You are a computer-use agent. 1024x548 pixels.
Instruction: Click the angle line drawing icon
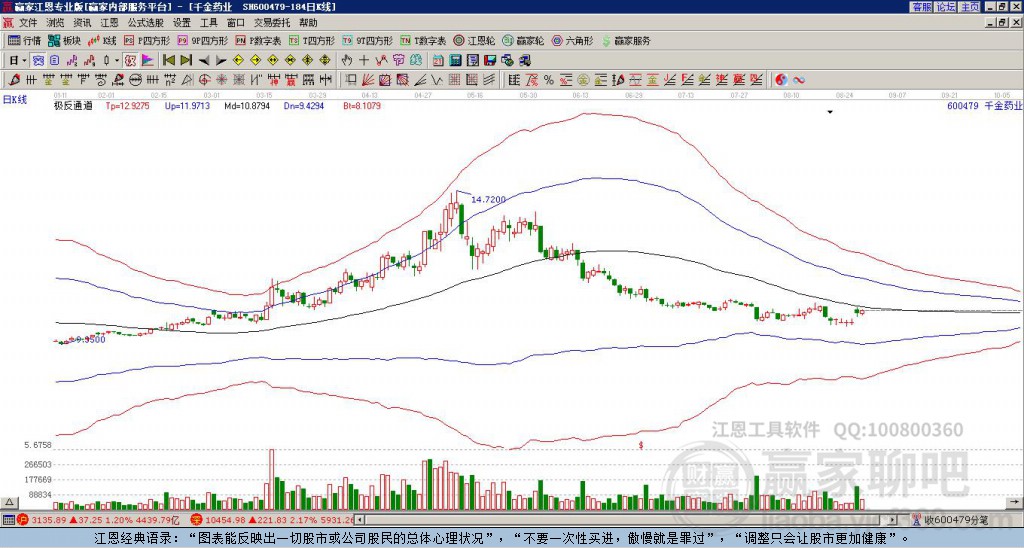[x=420, y=80]
